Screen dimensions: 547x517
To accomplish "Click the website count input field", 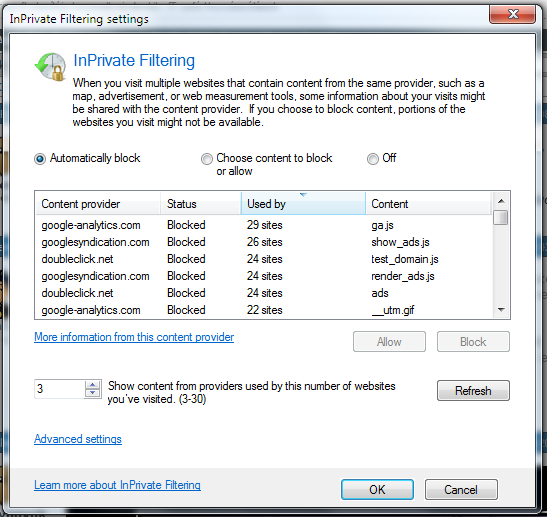I will click(x=59, y=389).
